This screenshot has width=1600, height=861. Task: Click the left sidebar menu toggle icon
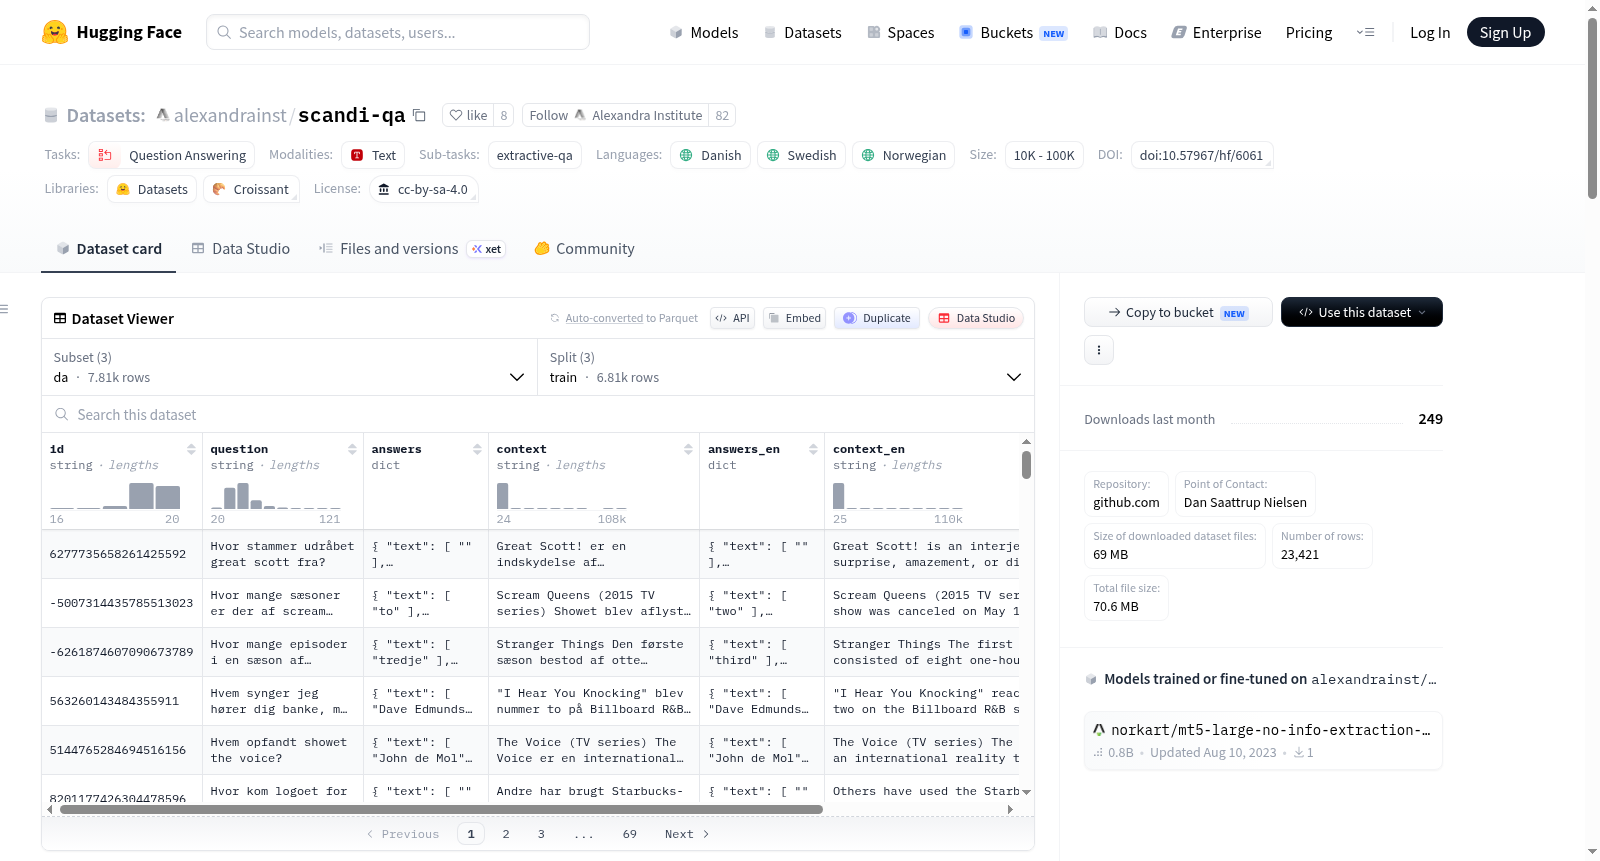click(4, 309)
